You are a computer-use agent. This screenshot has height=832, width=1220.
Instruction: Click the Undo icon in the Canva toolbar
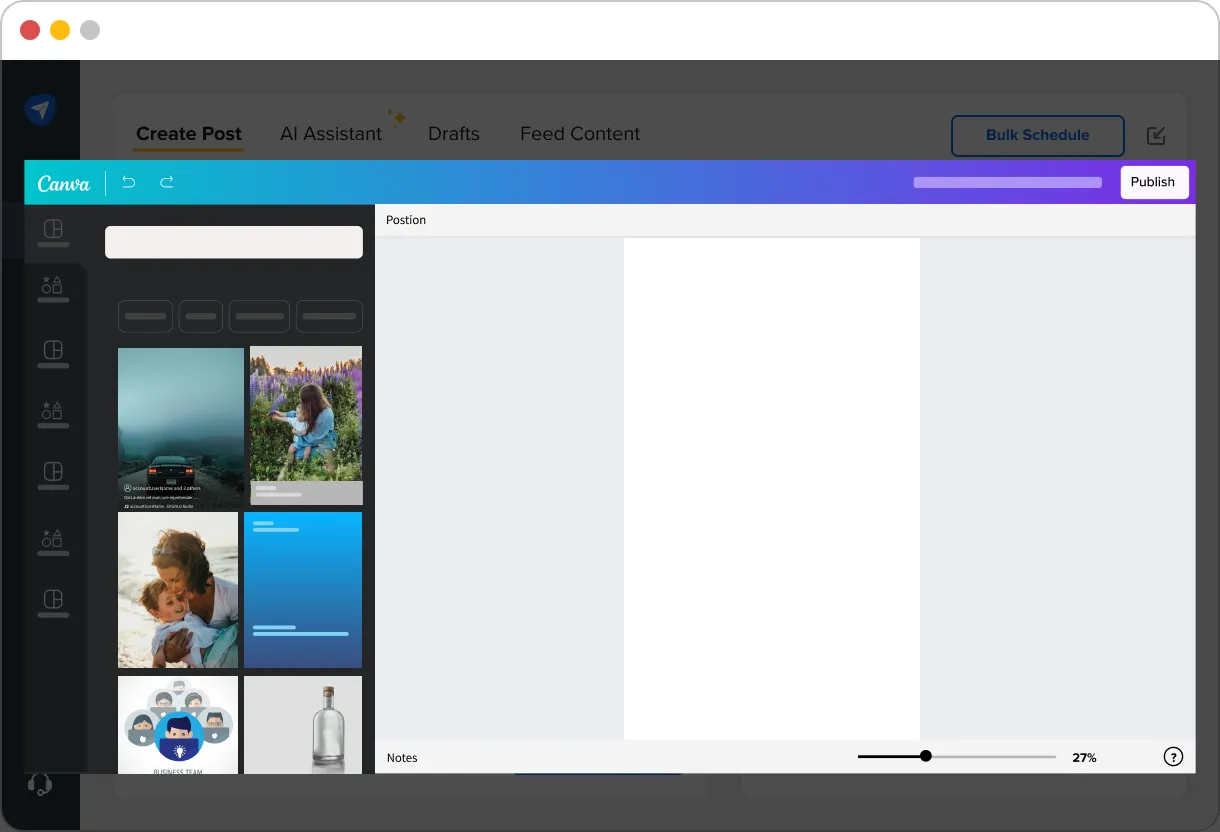coord(128,182)
